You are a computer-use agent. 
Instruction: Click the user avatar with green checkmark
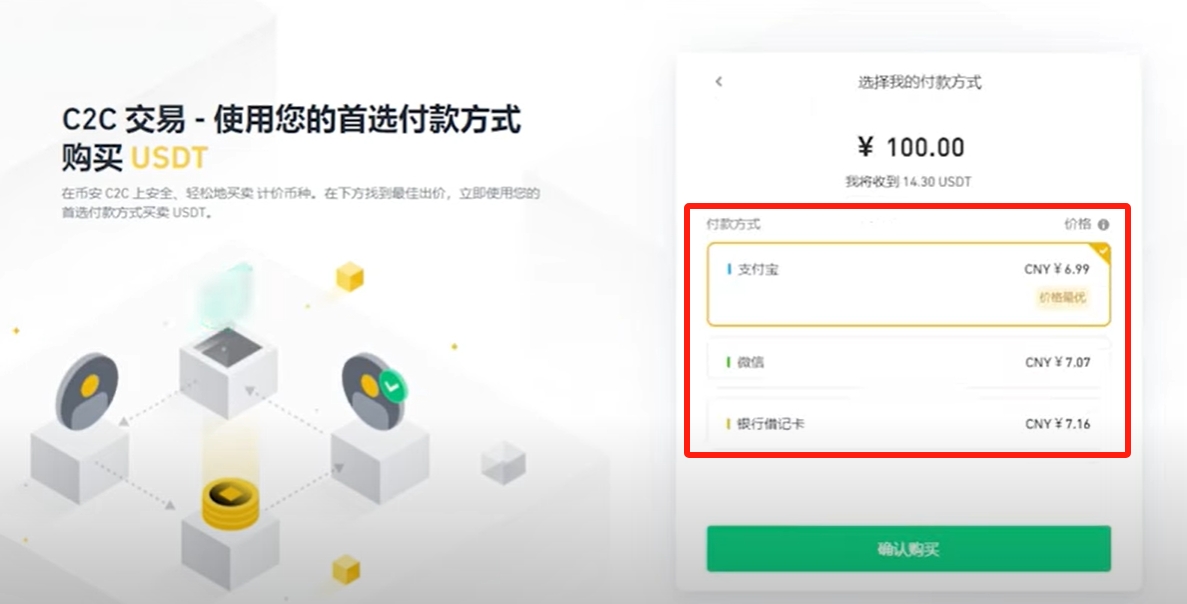(374, 391)
